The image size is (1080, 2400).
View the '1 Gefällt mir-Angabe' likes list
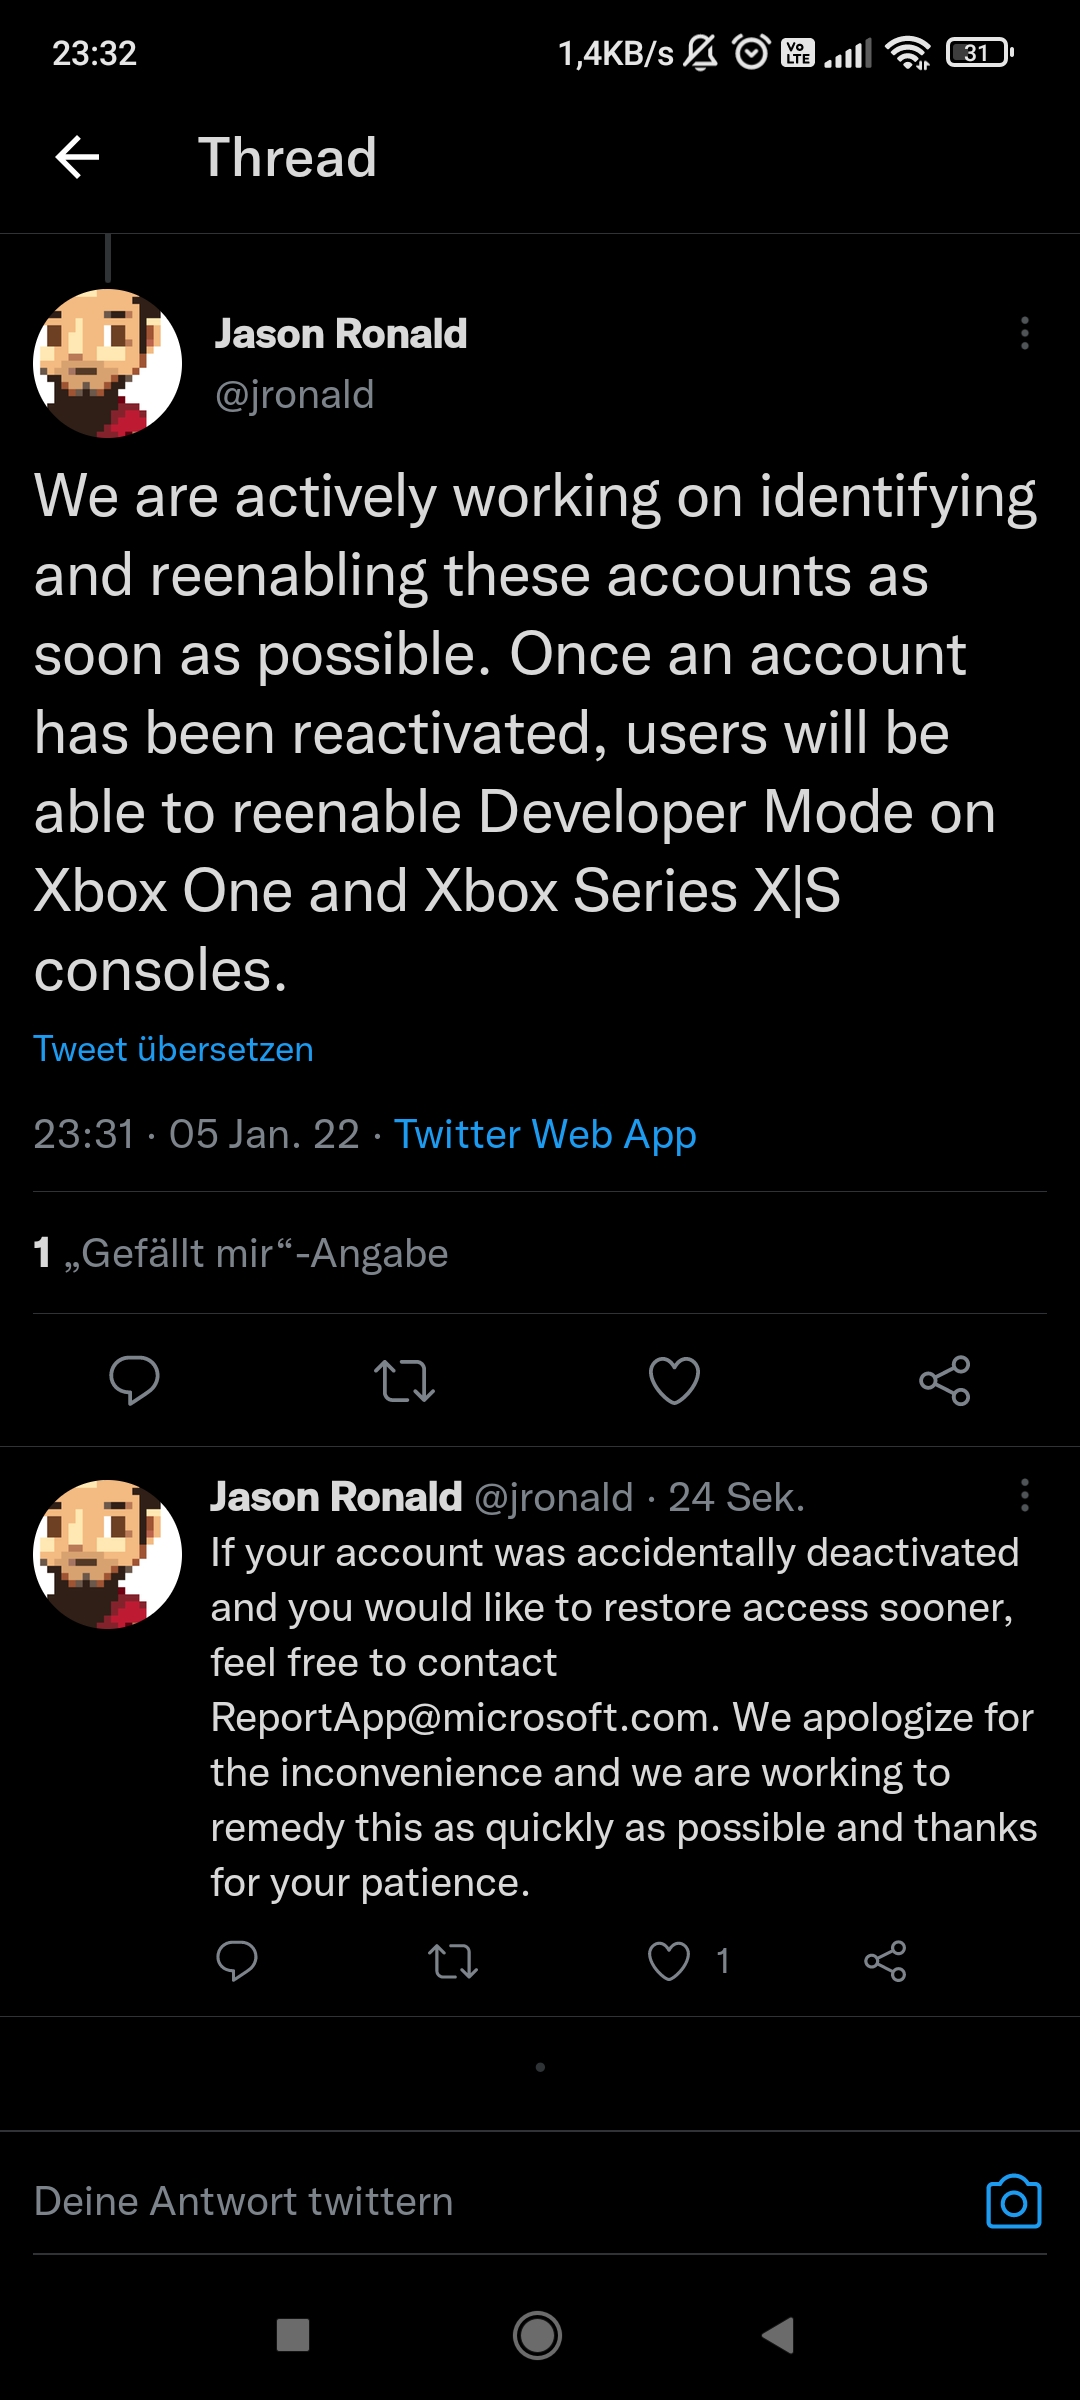click(x=241, y=1253)
